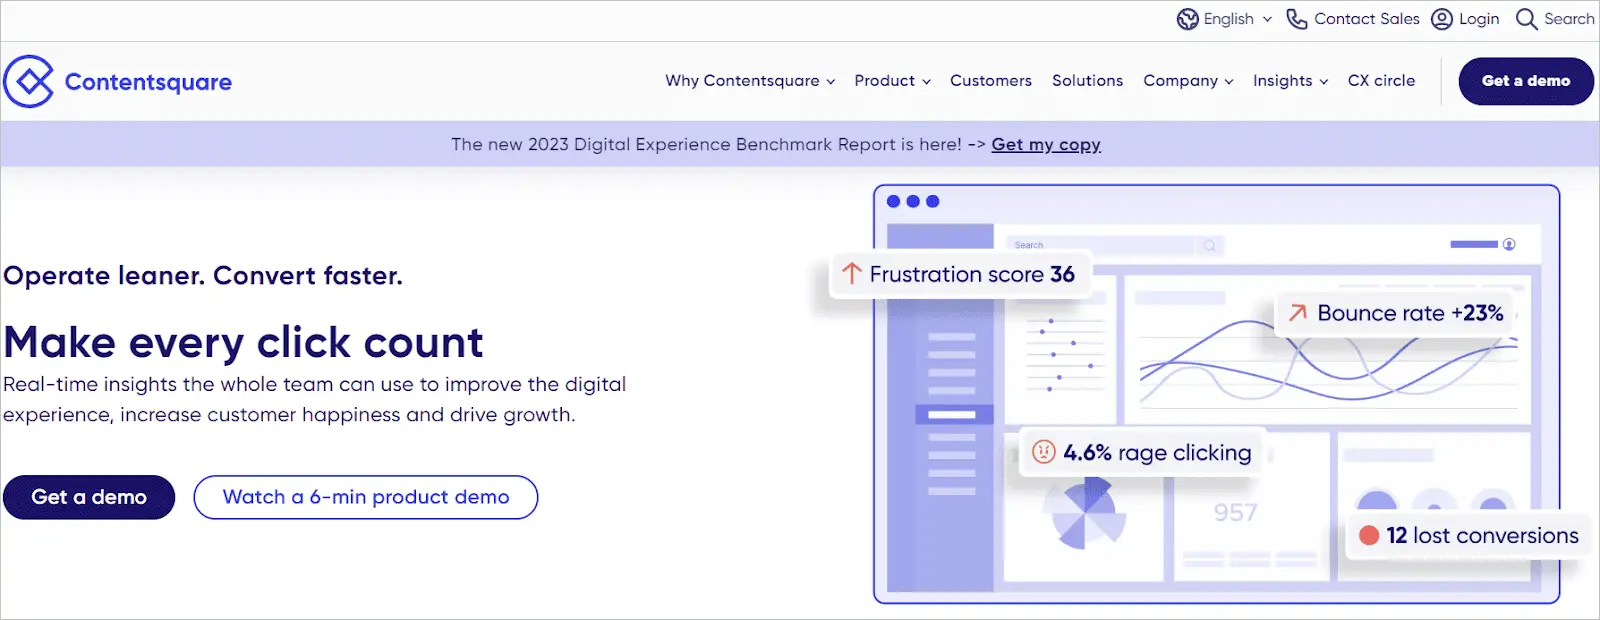This screenshot has width=1600, height=620.
Task: Click the Search field in dashboard mockup
Action: click(x=1115, y=245)
